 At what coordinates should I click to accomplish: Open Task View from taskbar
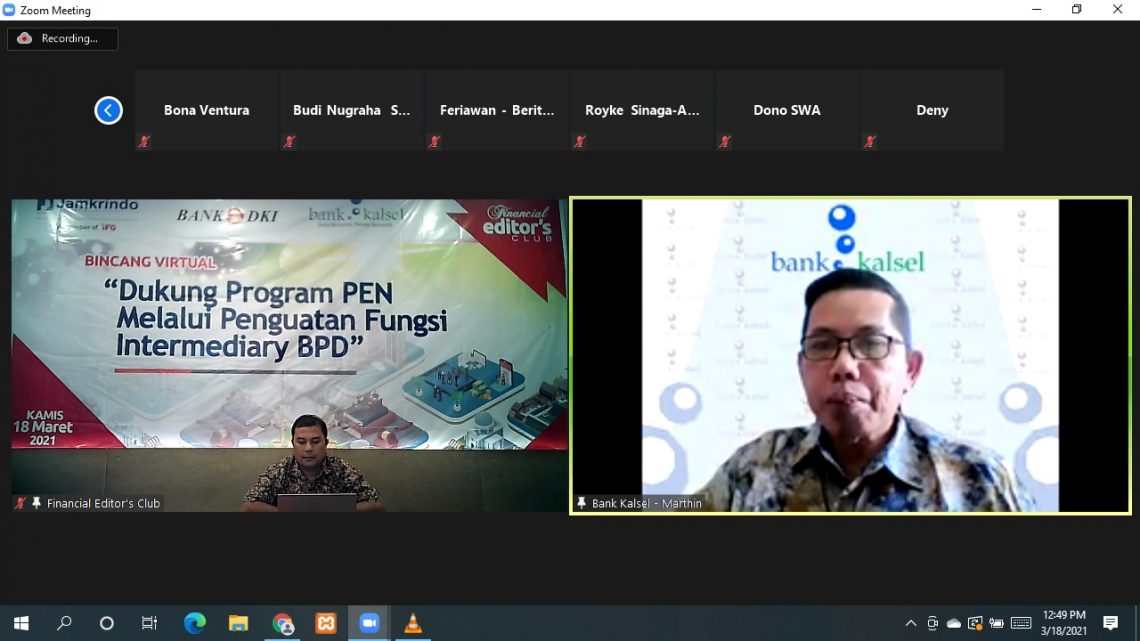click(149, 623)
